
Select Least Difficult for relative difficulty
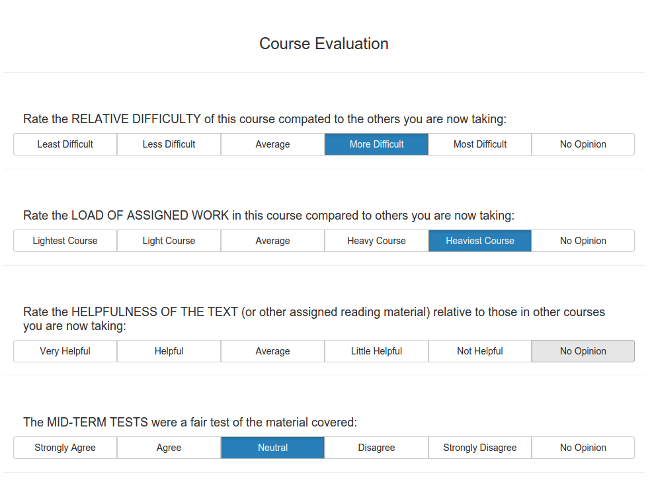[x=65, y=144]
